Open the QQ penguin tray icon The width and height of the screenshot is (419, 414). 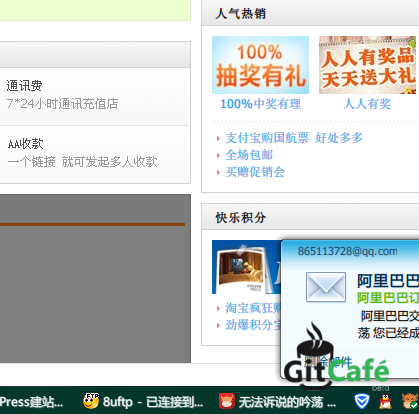pos(385,401)
